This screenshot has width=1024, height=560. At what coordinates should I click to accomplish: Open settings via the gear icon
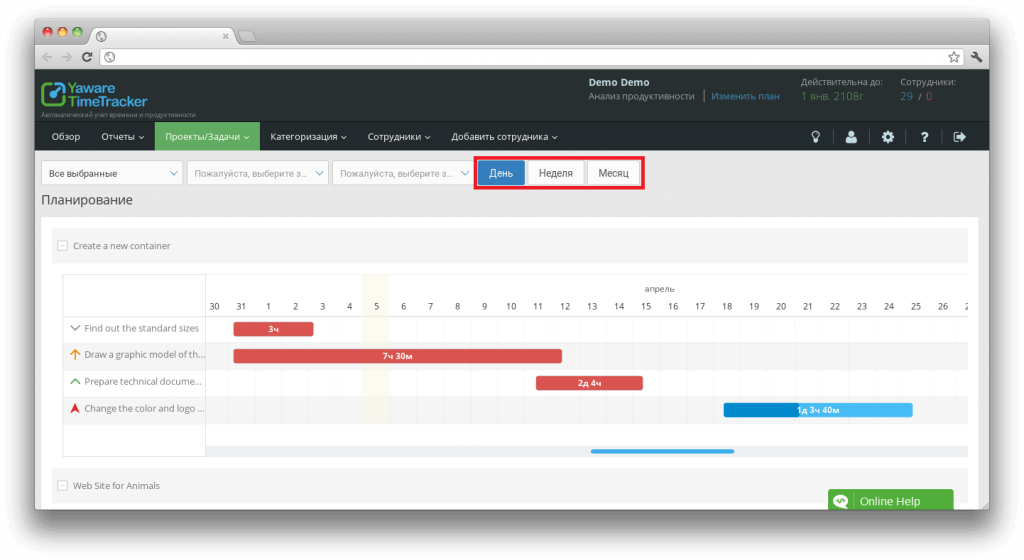pos(887,137)
